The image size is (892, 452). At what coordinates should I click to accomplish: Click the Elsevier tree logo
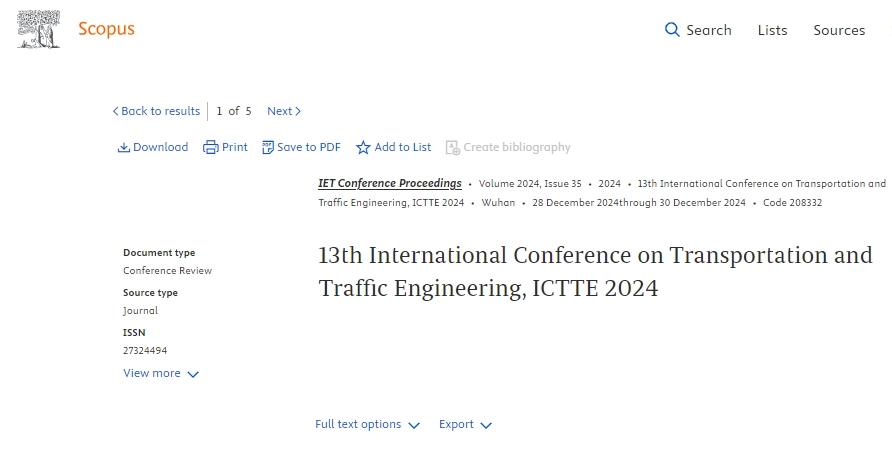38,29
